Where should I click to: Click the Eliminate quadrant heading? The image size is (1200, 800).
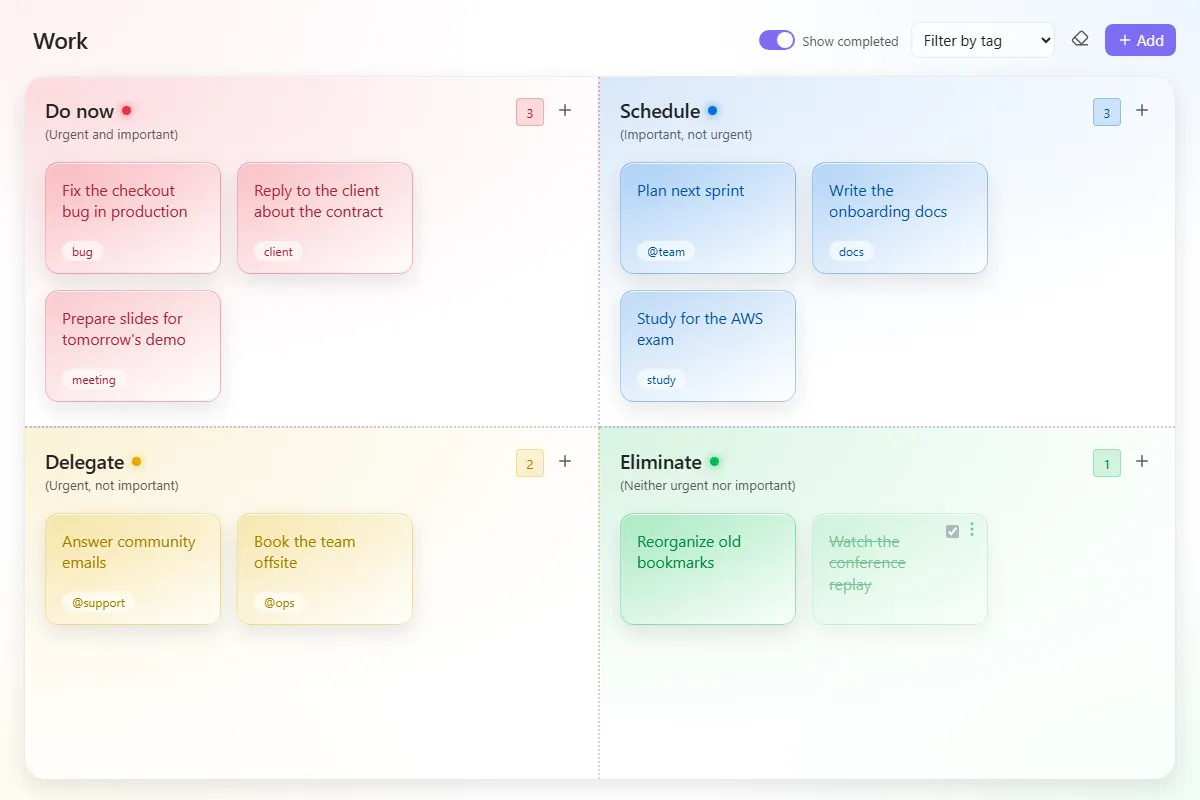(661, 462)
